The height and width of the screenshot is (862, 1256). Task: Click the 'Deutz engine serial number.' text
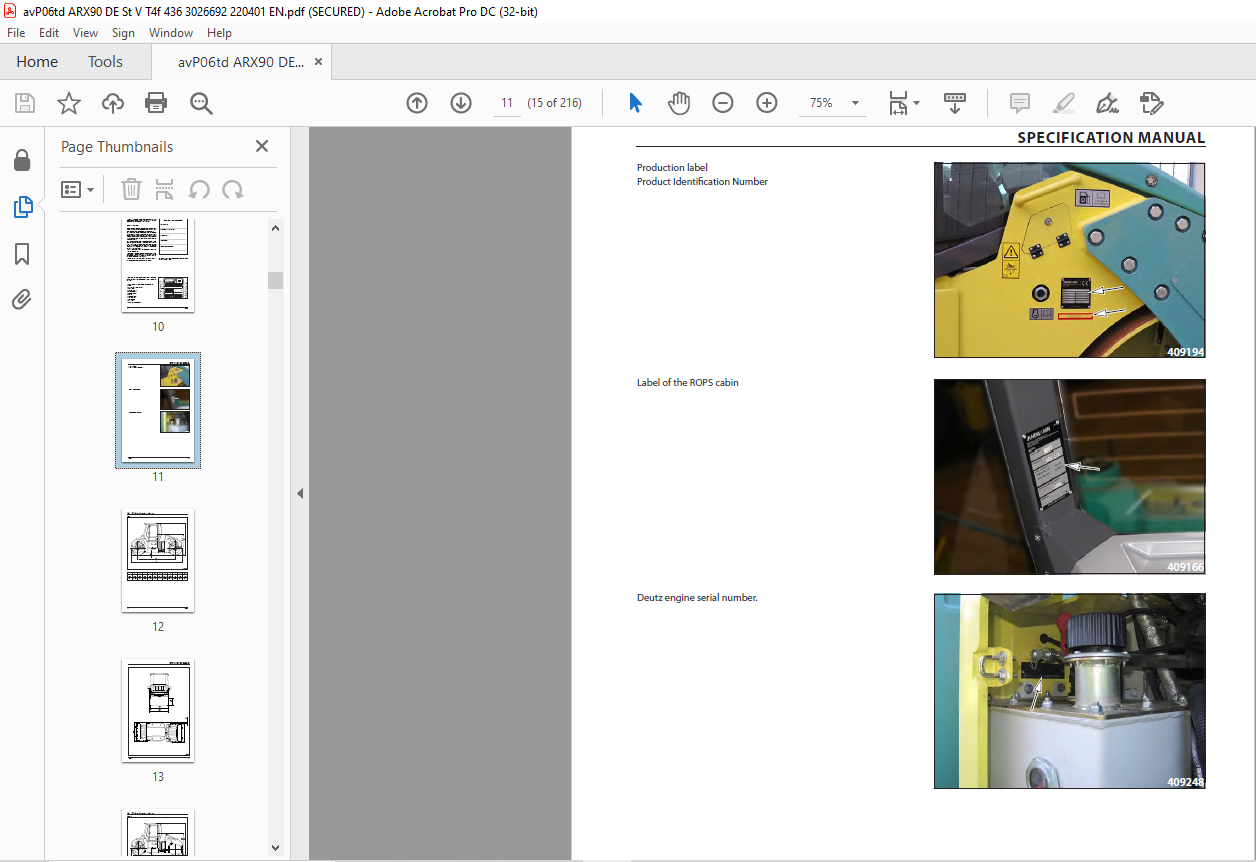[697, 598]
